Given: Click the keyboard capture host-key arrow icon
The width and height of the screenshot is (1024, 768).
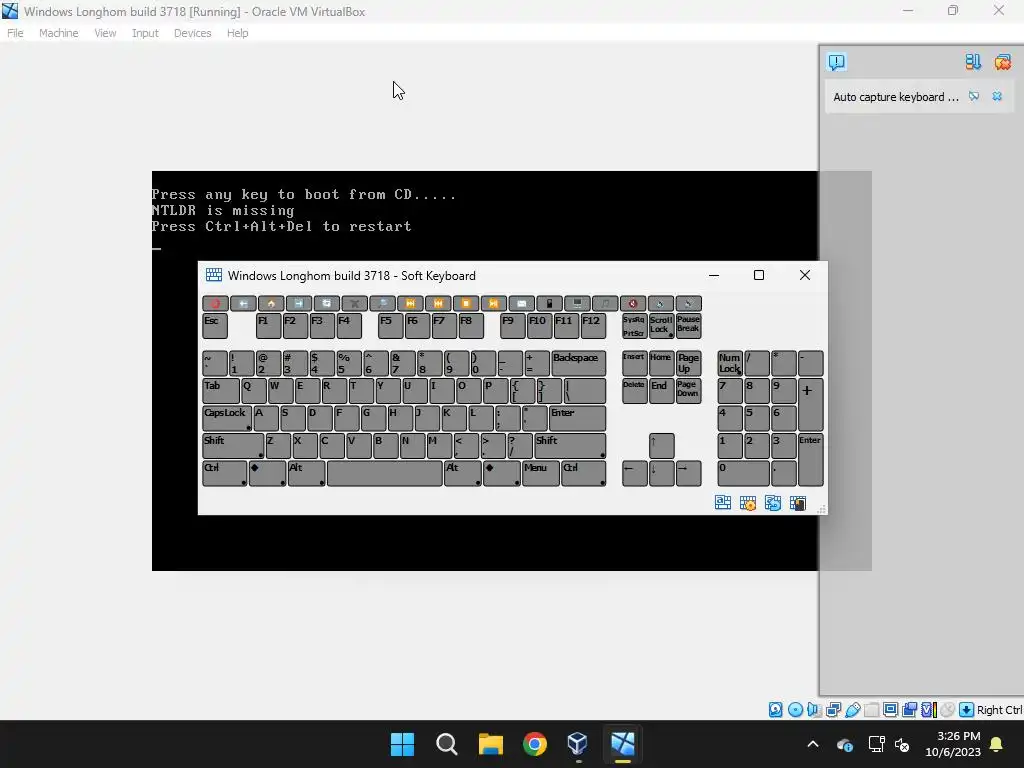Looking at the screenshot, I should tap(967, 710).
